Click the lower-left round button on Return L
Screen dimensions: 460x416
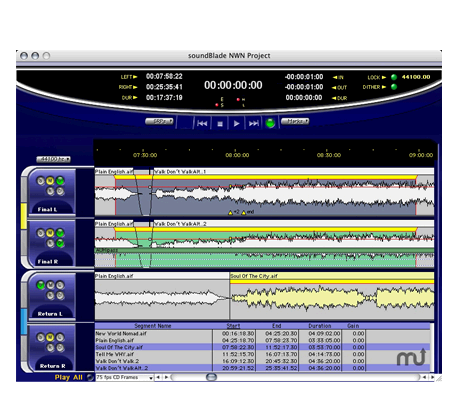[x=50, y=295]
